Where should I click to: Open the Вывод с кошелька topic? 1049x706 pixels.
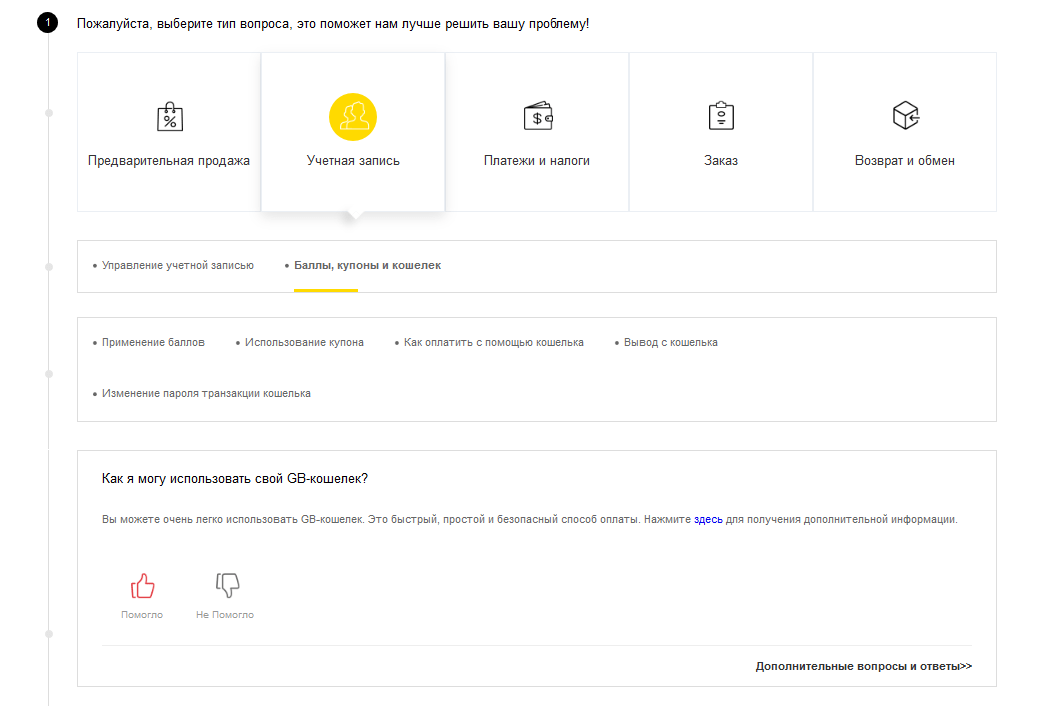tap(670, 343)
